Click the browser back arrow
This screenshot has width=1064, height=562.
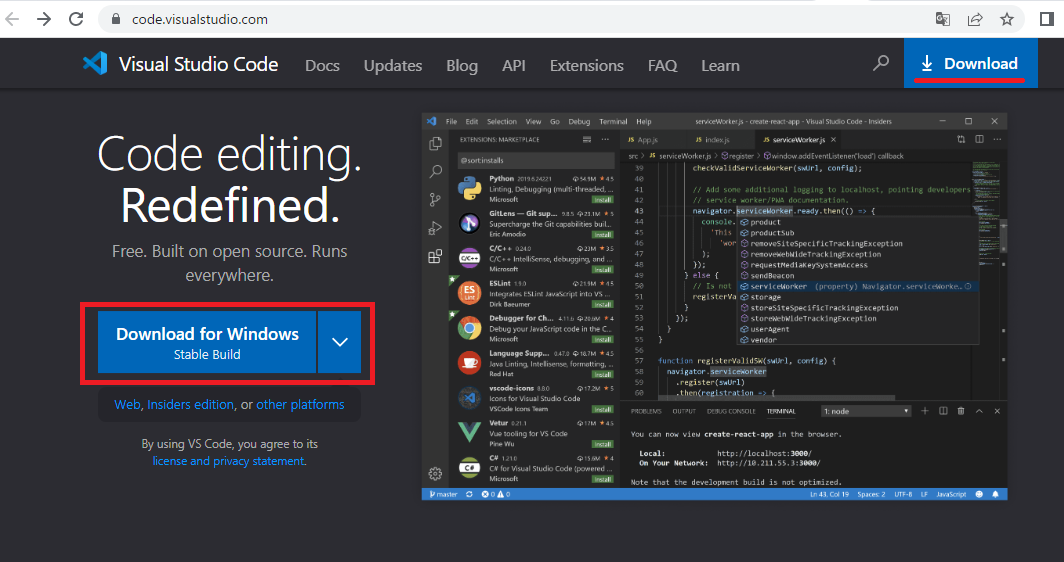click(x=12, y=19)
